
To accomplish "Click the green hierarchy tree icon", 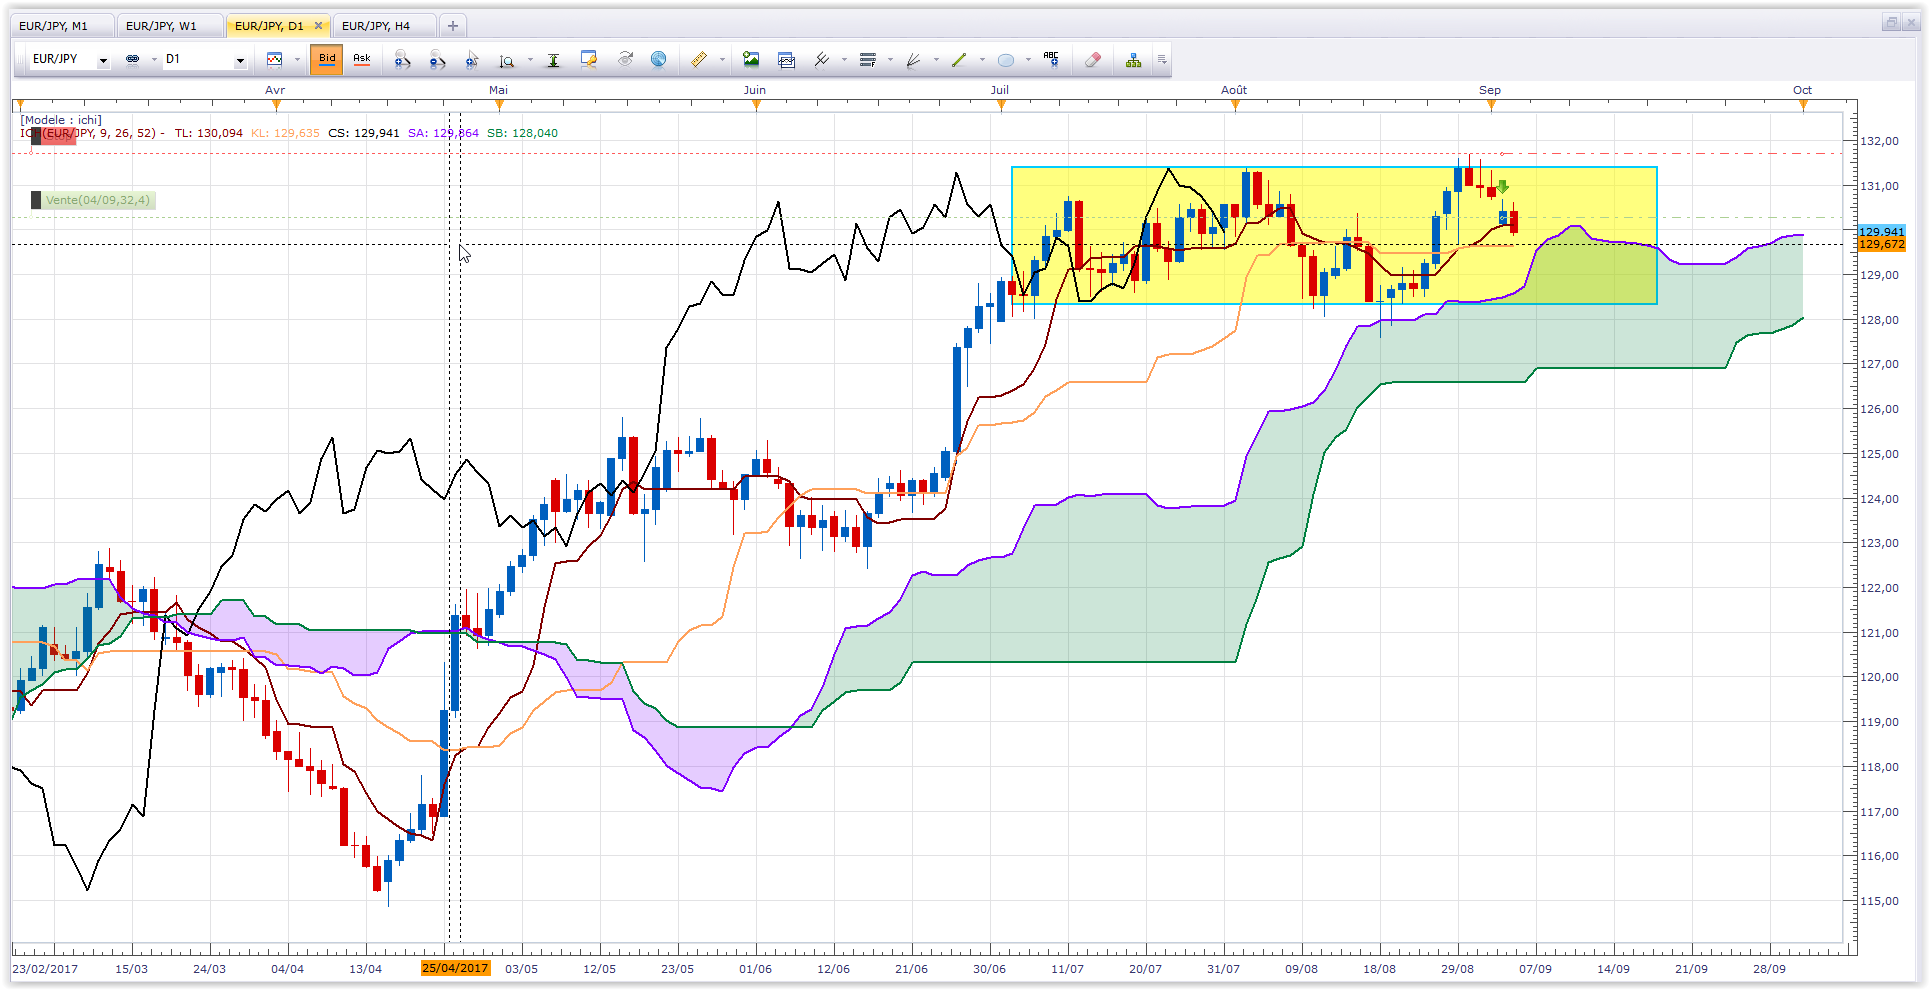I will [1133, 60].
